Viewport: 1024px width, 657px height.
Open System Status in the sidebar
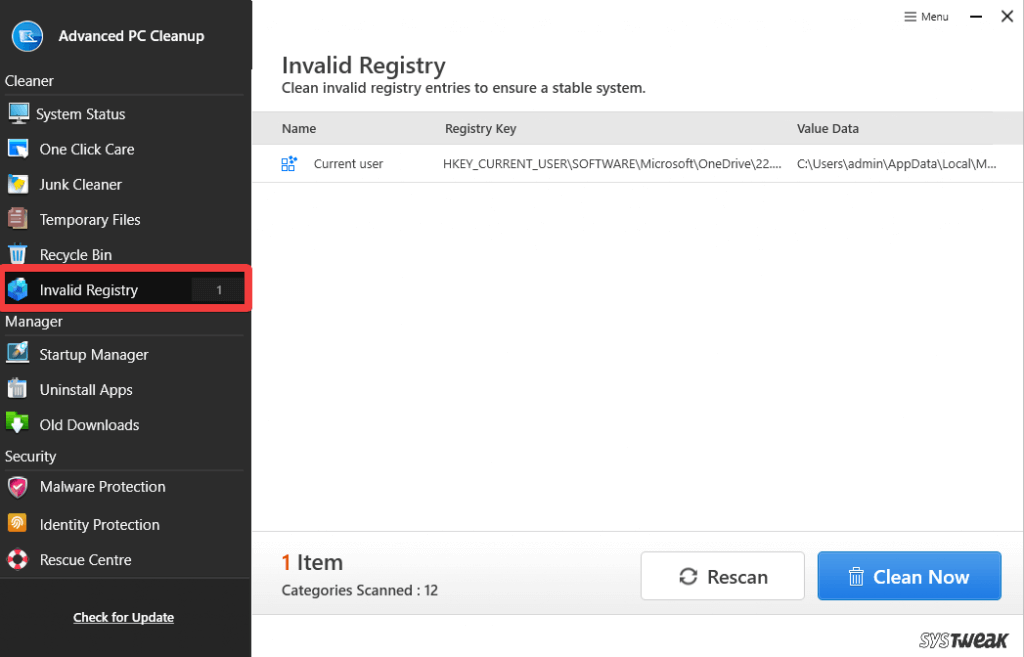coord(80,114)
